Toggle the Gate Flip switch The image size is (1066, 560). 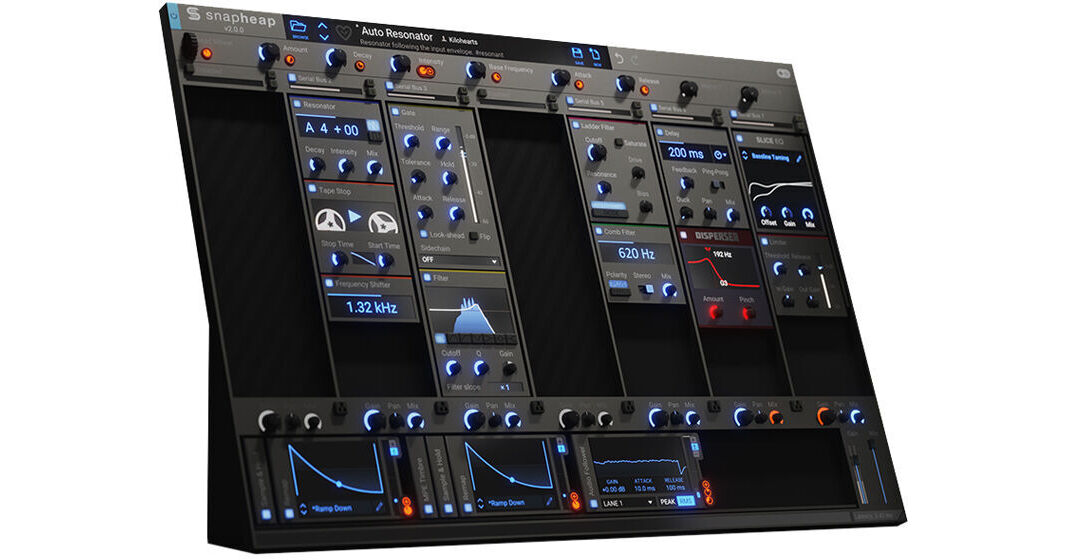coord(473,237)
